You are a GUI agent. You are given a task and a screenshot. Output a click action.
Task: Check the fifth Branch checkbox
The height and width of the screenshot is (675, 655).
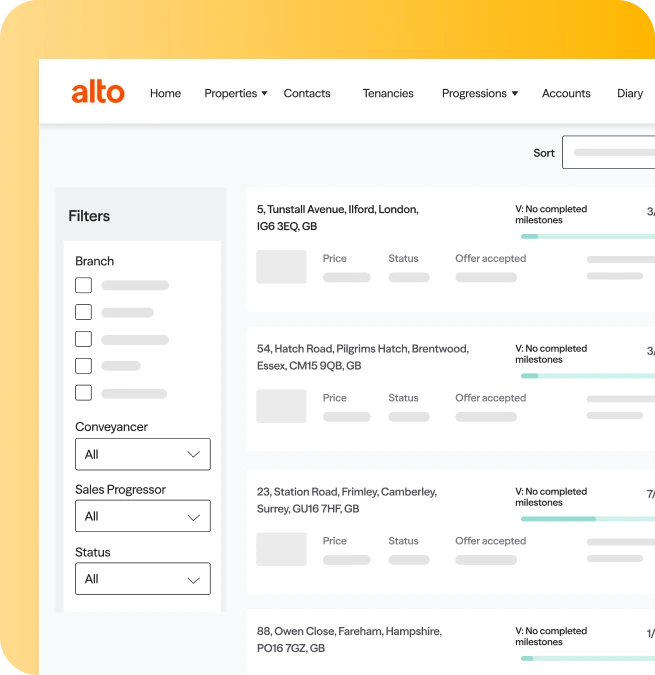(x=84, y=393)
